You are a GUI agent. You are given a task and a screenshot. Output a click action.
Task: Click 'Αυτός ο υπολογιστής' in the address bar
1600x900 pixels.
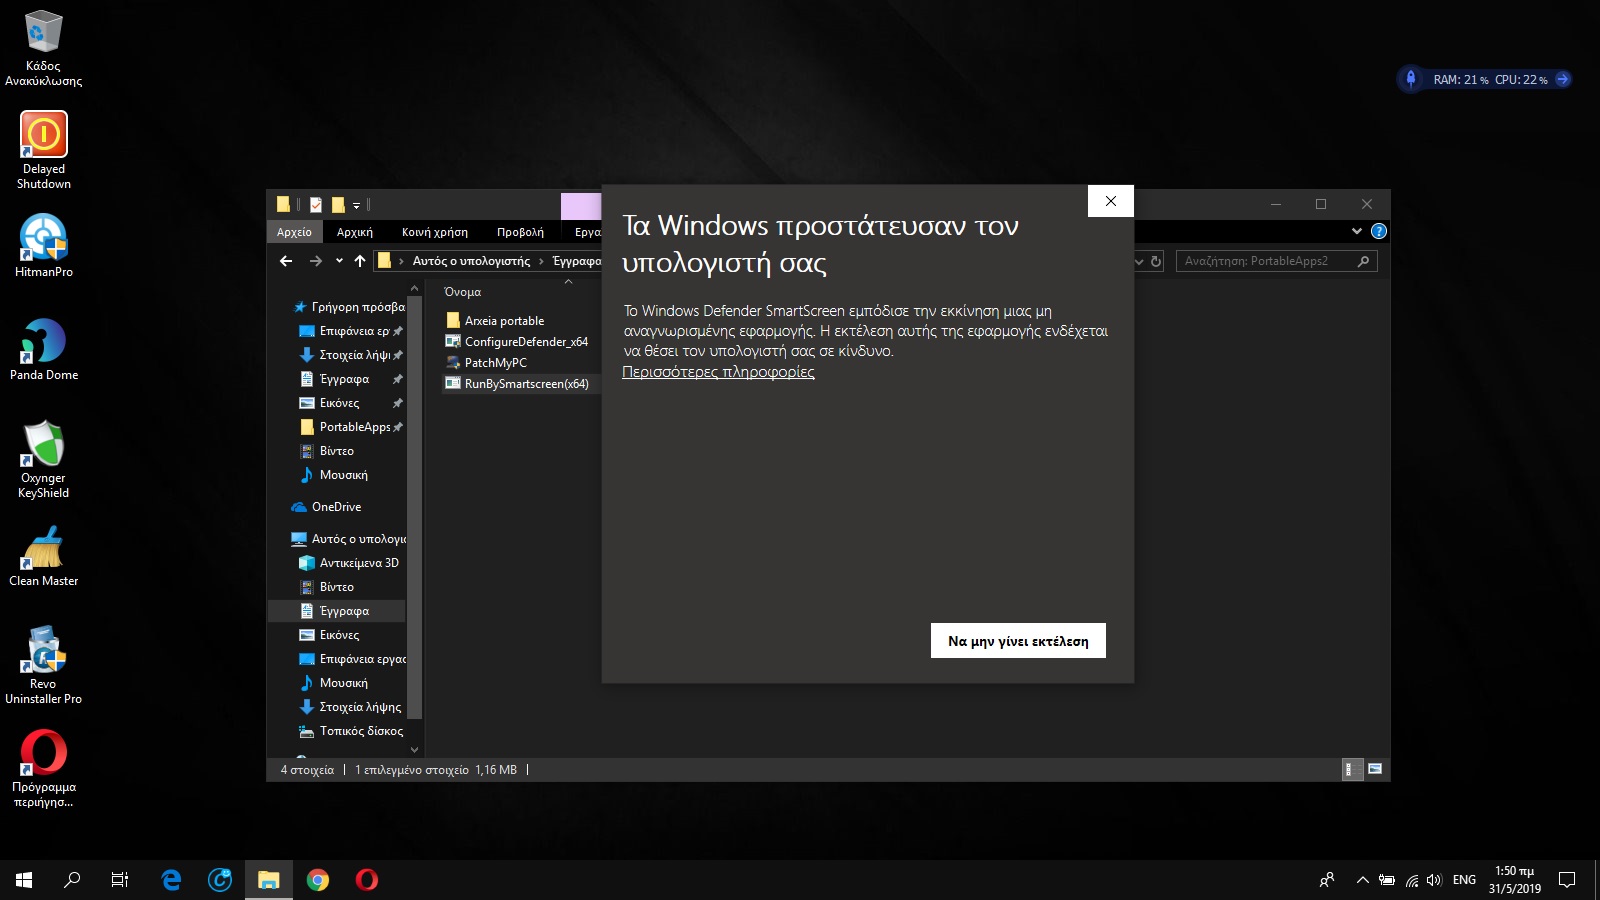pos(471,261)
